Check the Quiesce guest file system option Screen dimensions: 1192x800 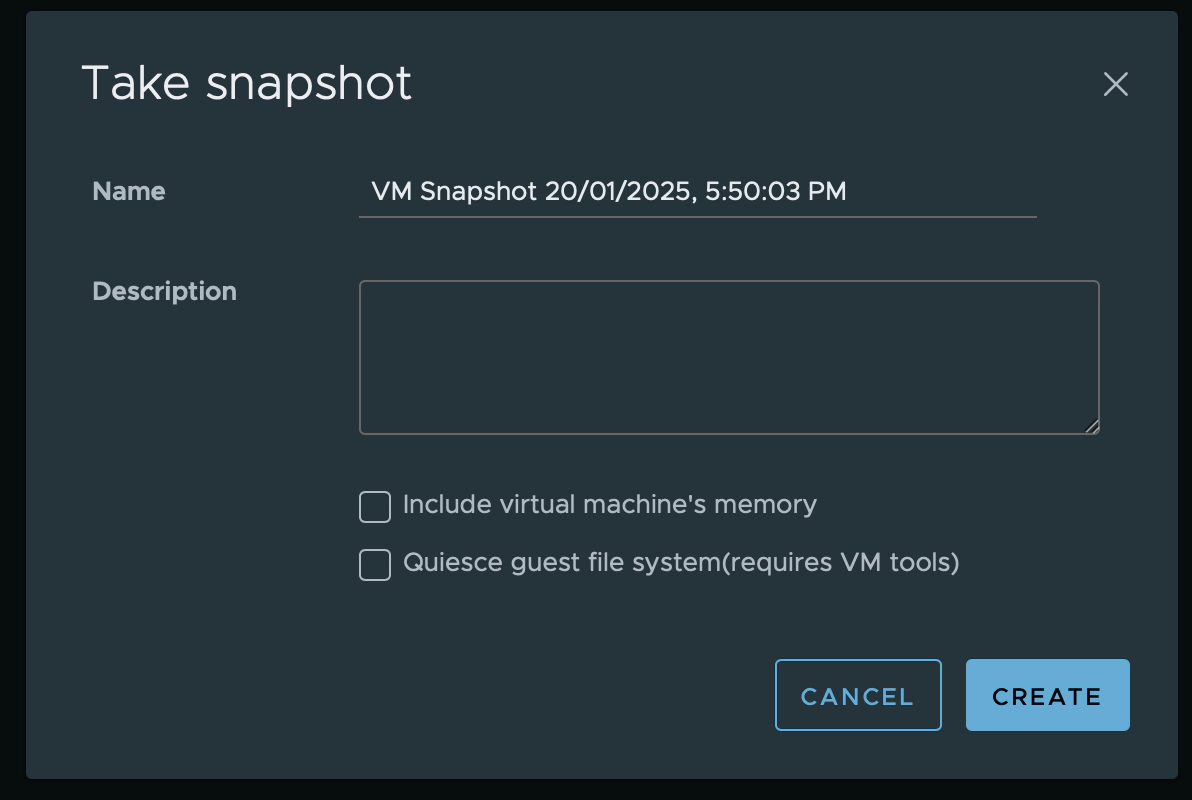374,565
